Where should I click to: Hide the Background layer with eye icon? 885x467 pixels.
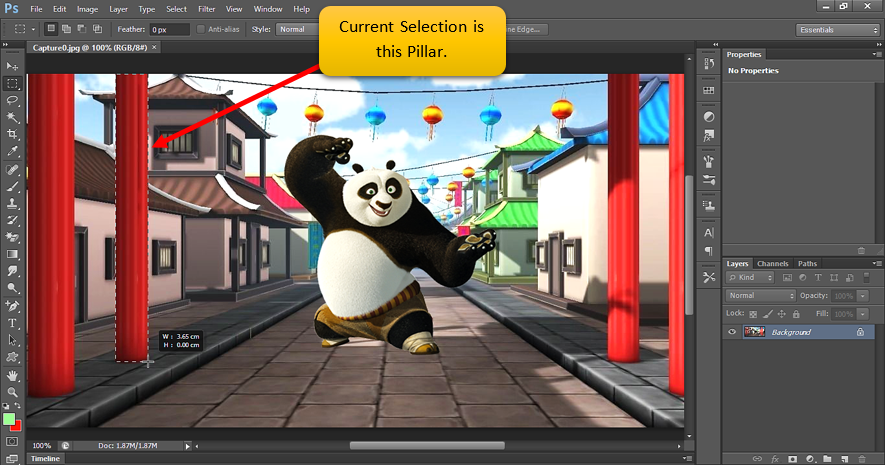pos(732,332)
